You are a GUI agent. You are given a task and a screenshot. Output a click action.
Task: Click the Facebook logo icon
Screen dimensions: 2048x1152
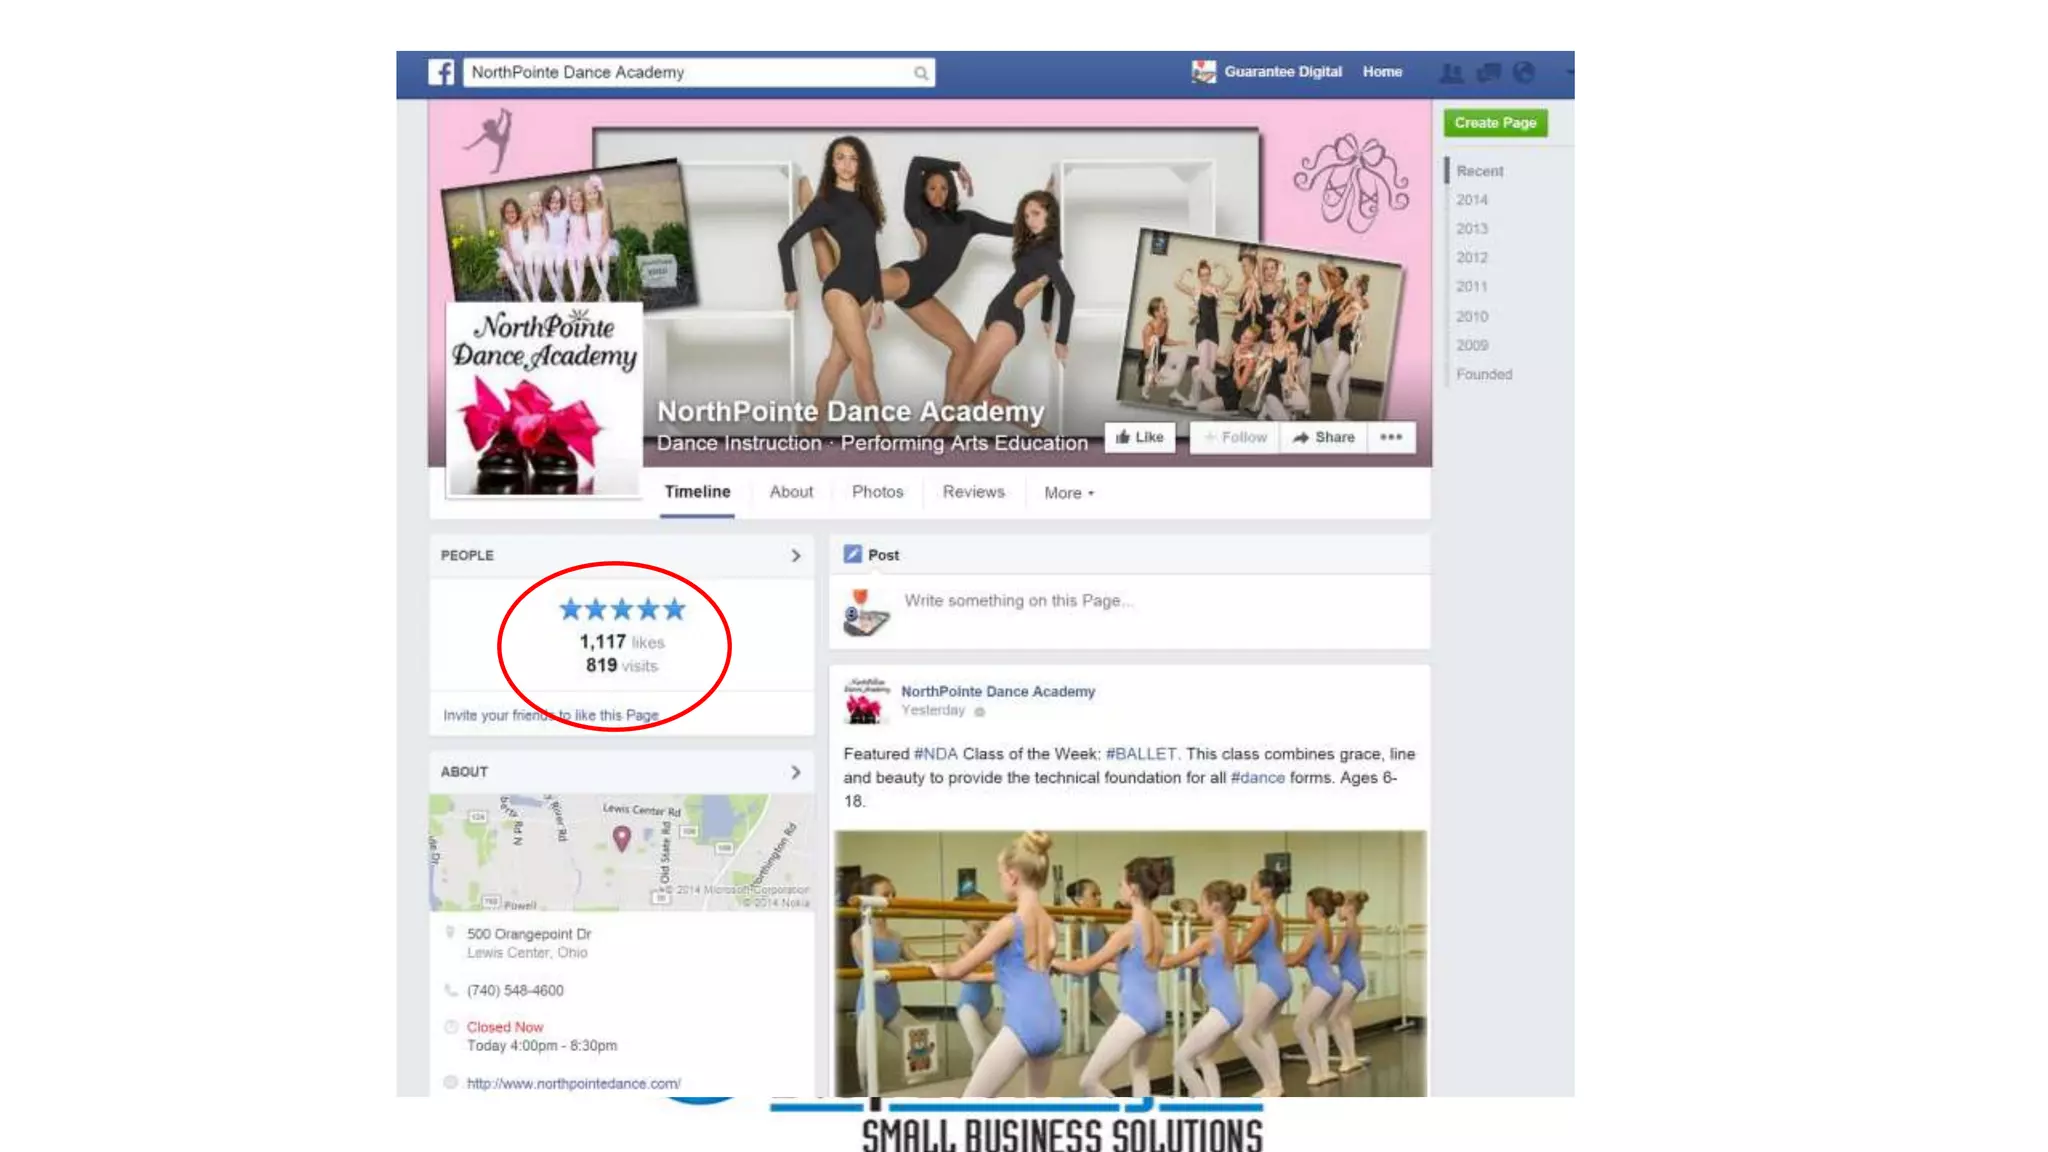coord(441,72)
